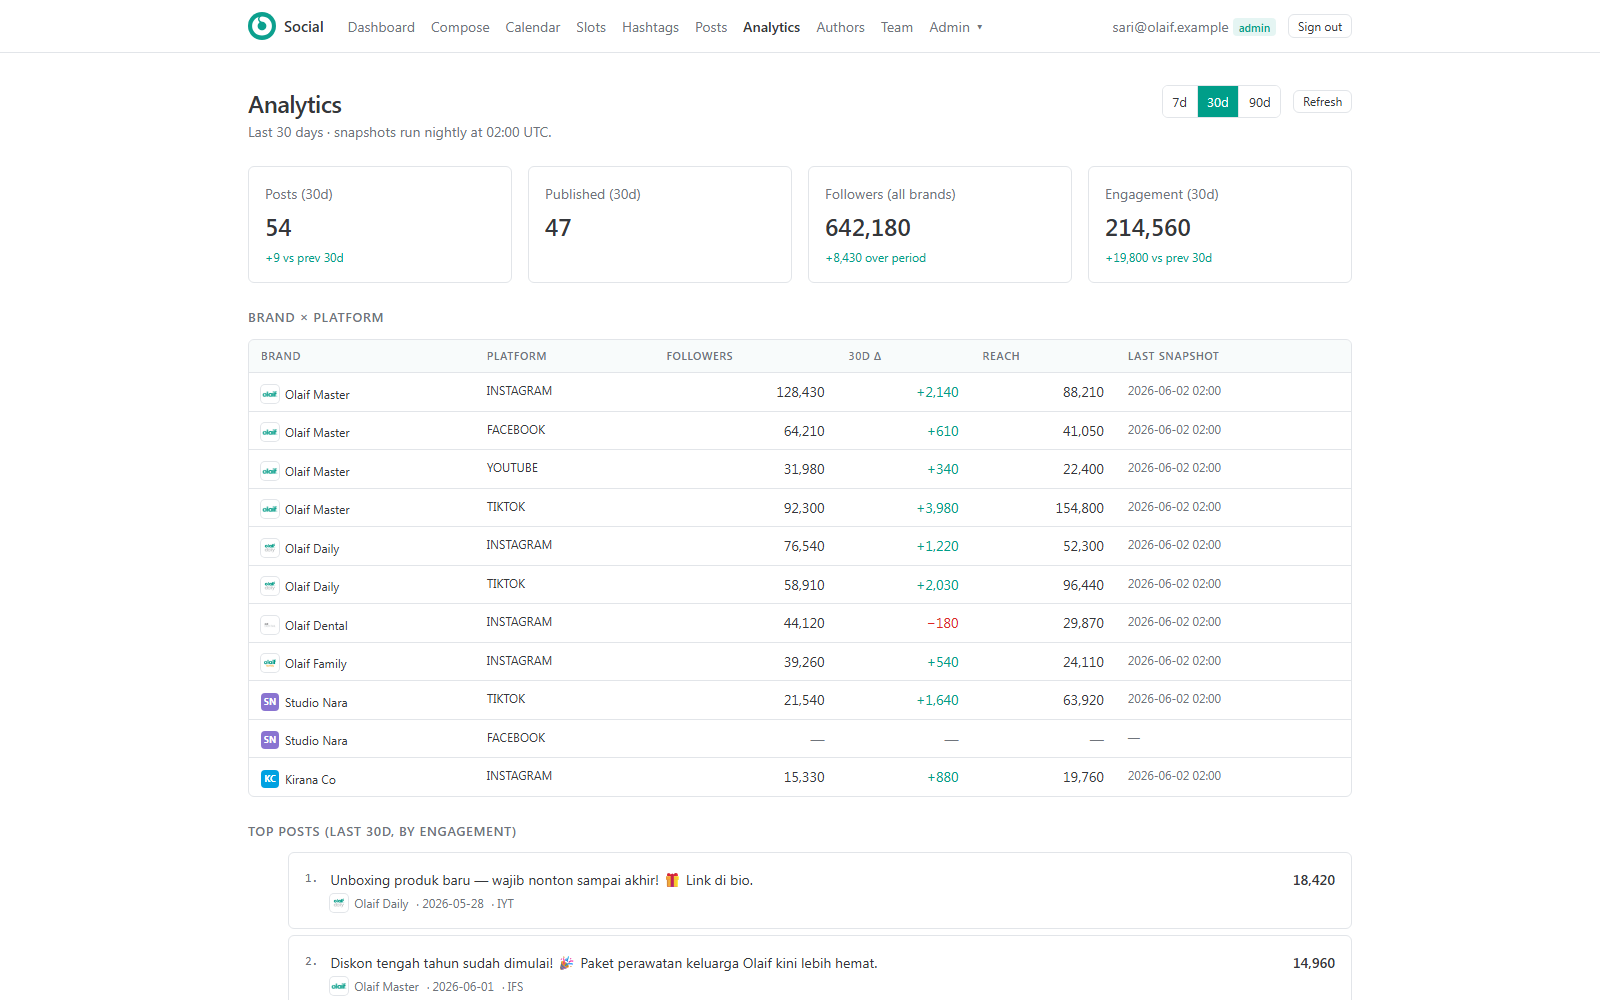1600x1000 pixels.
Task: Click the brand icon in the Olaif Daily Instagram row
Action: (270, 548)
